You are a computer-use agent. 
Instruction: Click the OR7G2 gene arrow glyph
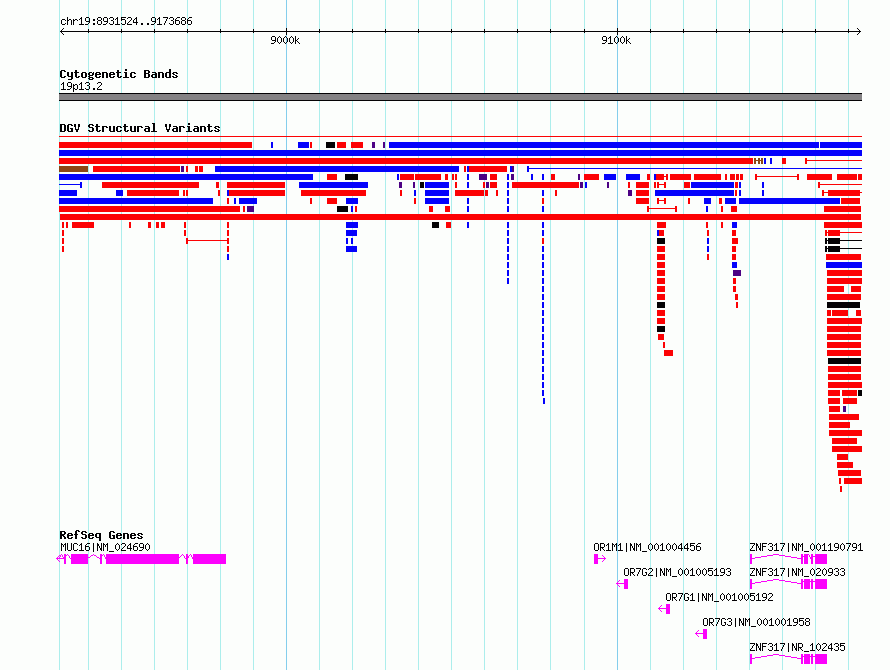coord(622,584)
